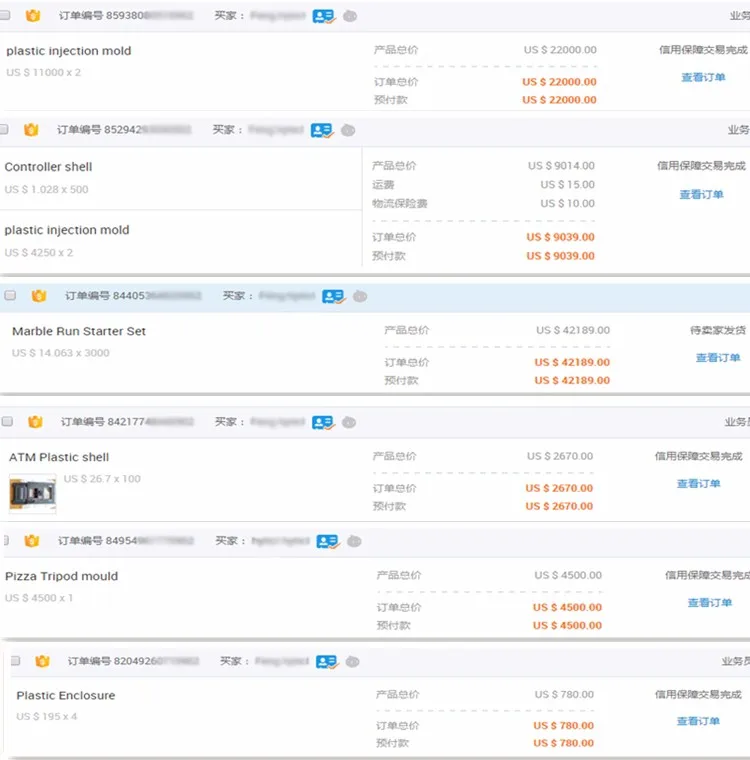Open 'plastic injection mold' priced US $ 4250 x 2
Viewport: 750px width, 760px height.
click(x=67, y=230)
